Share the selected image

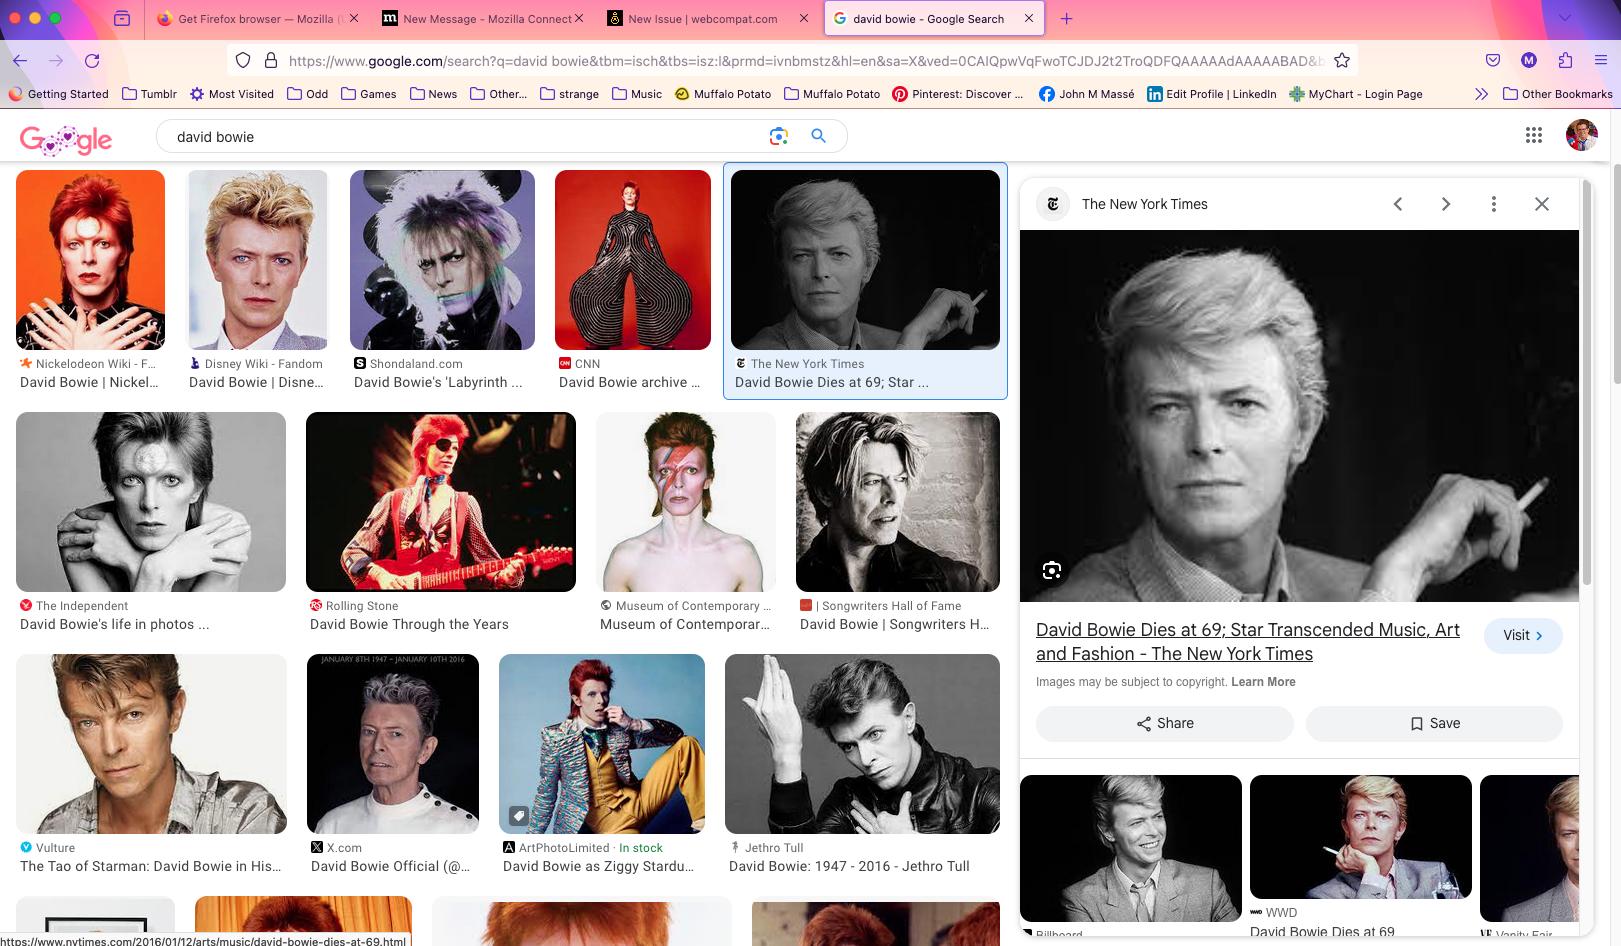[1164, 723]
